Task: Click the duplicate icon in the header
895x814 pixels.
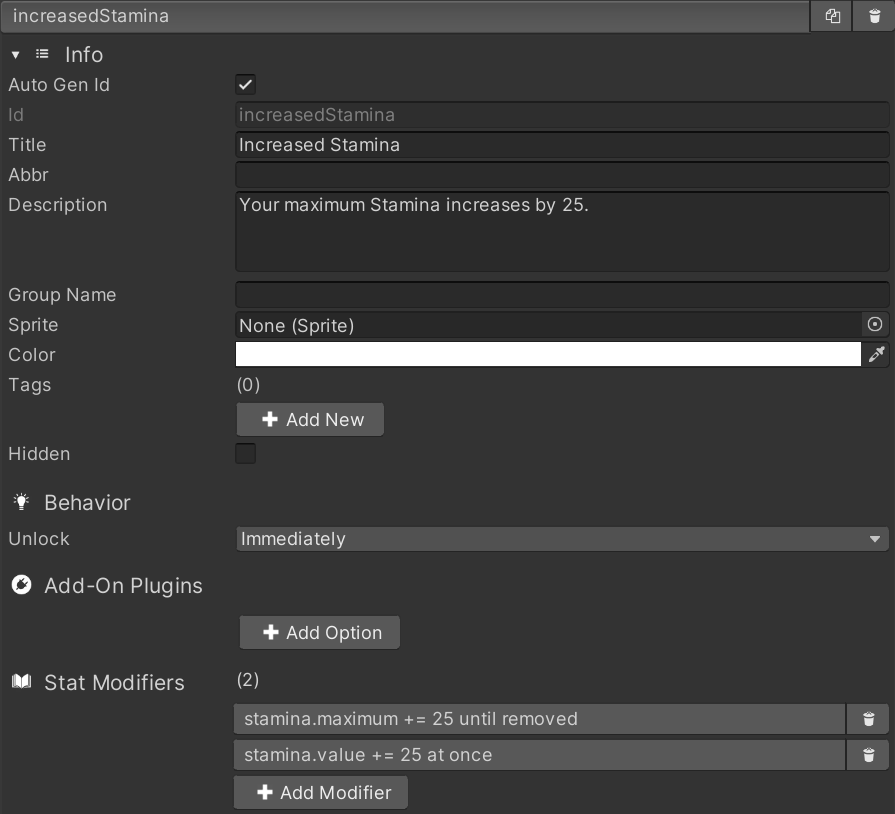Action: [x=832, y=16]
